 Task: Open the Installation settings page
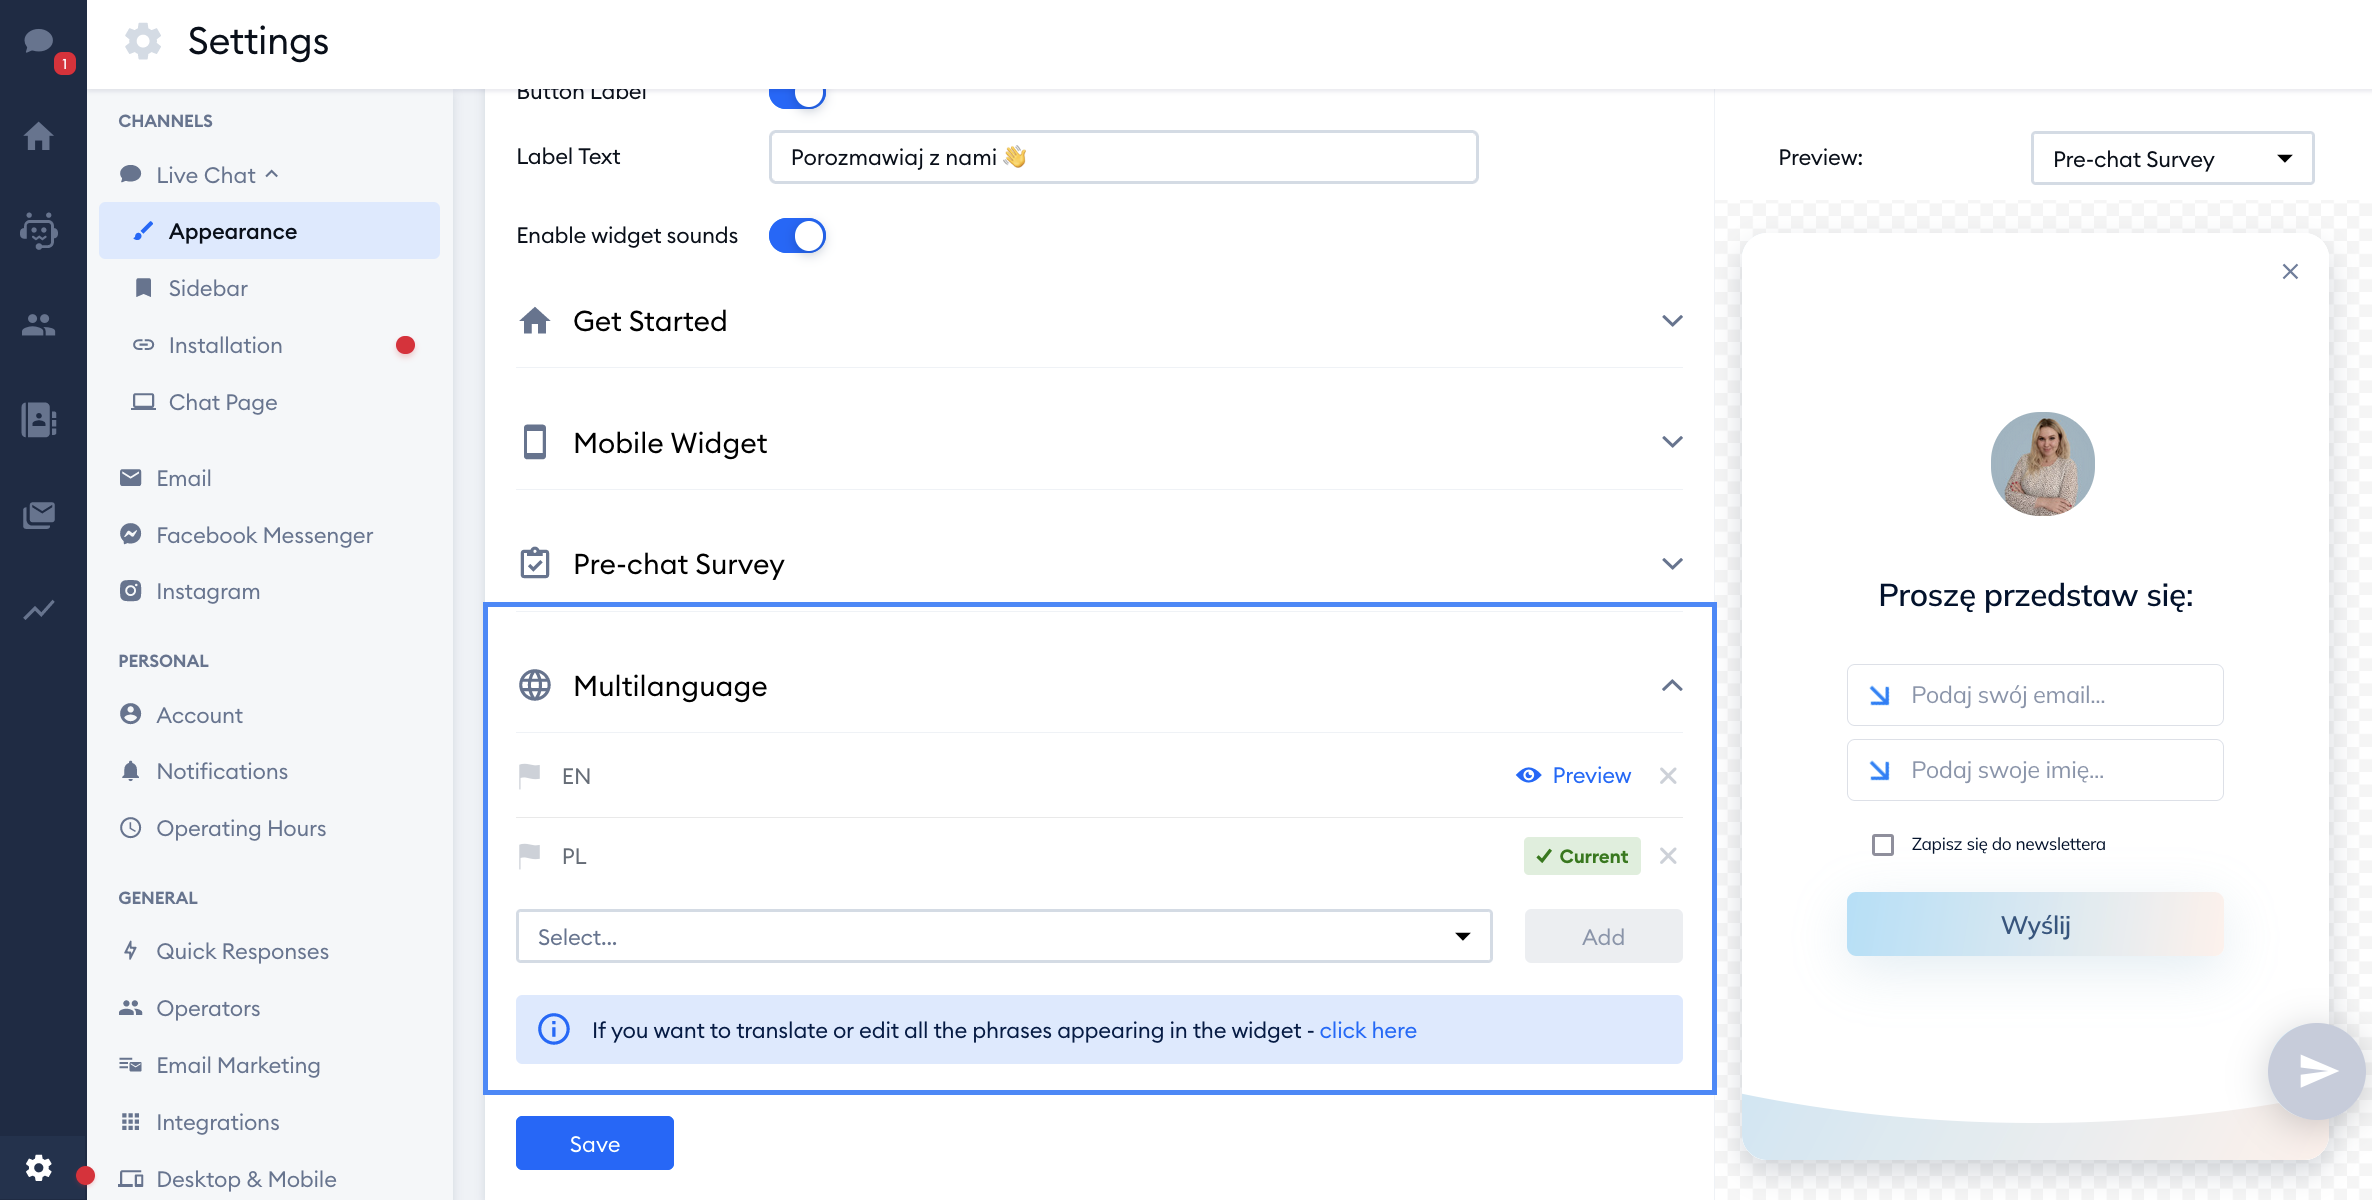point(225,345)
